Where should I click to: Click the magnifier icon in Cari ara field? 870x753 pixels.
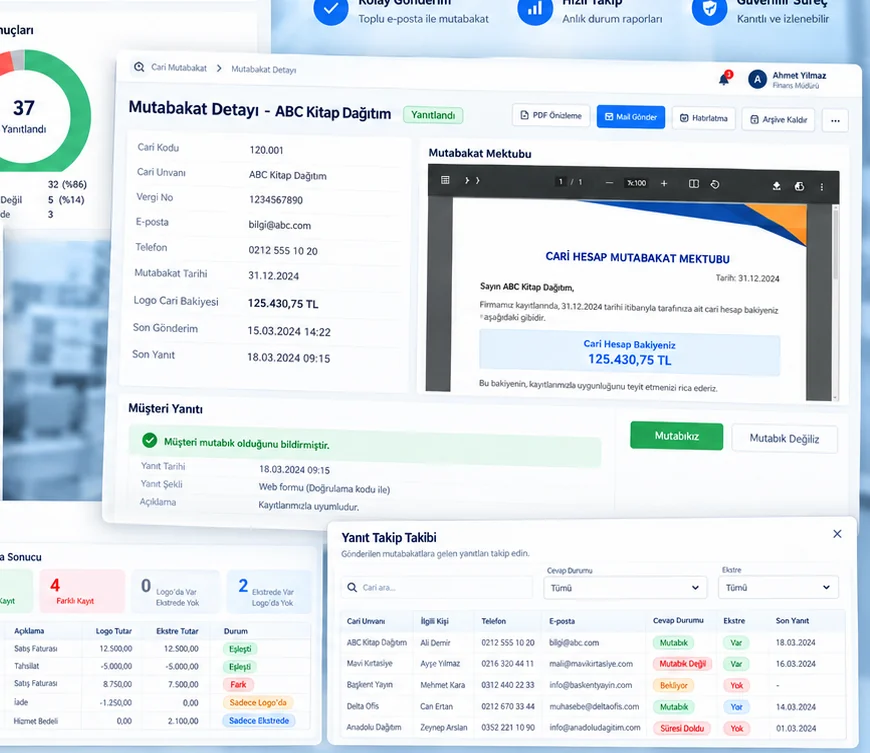(352, 587)
